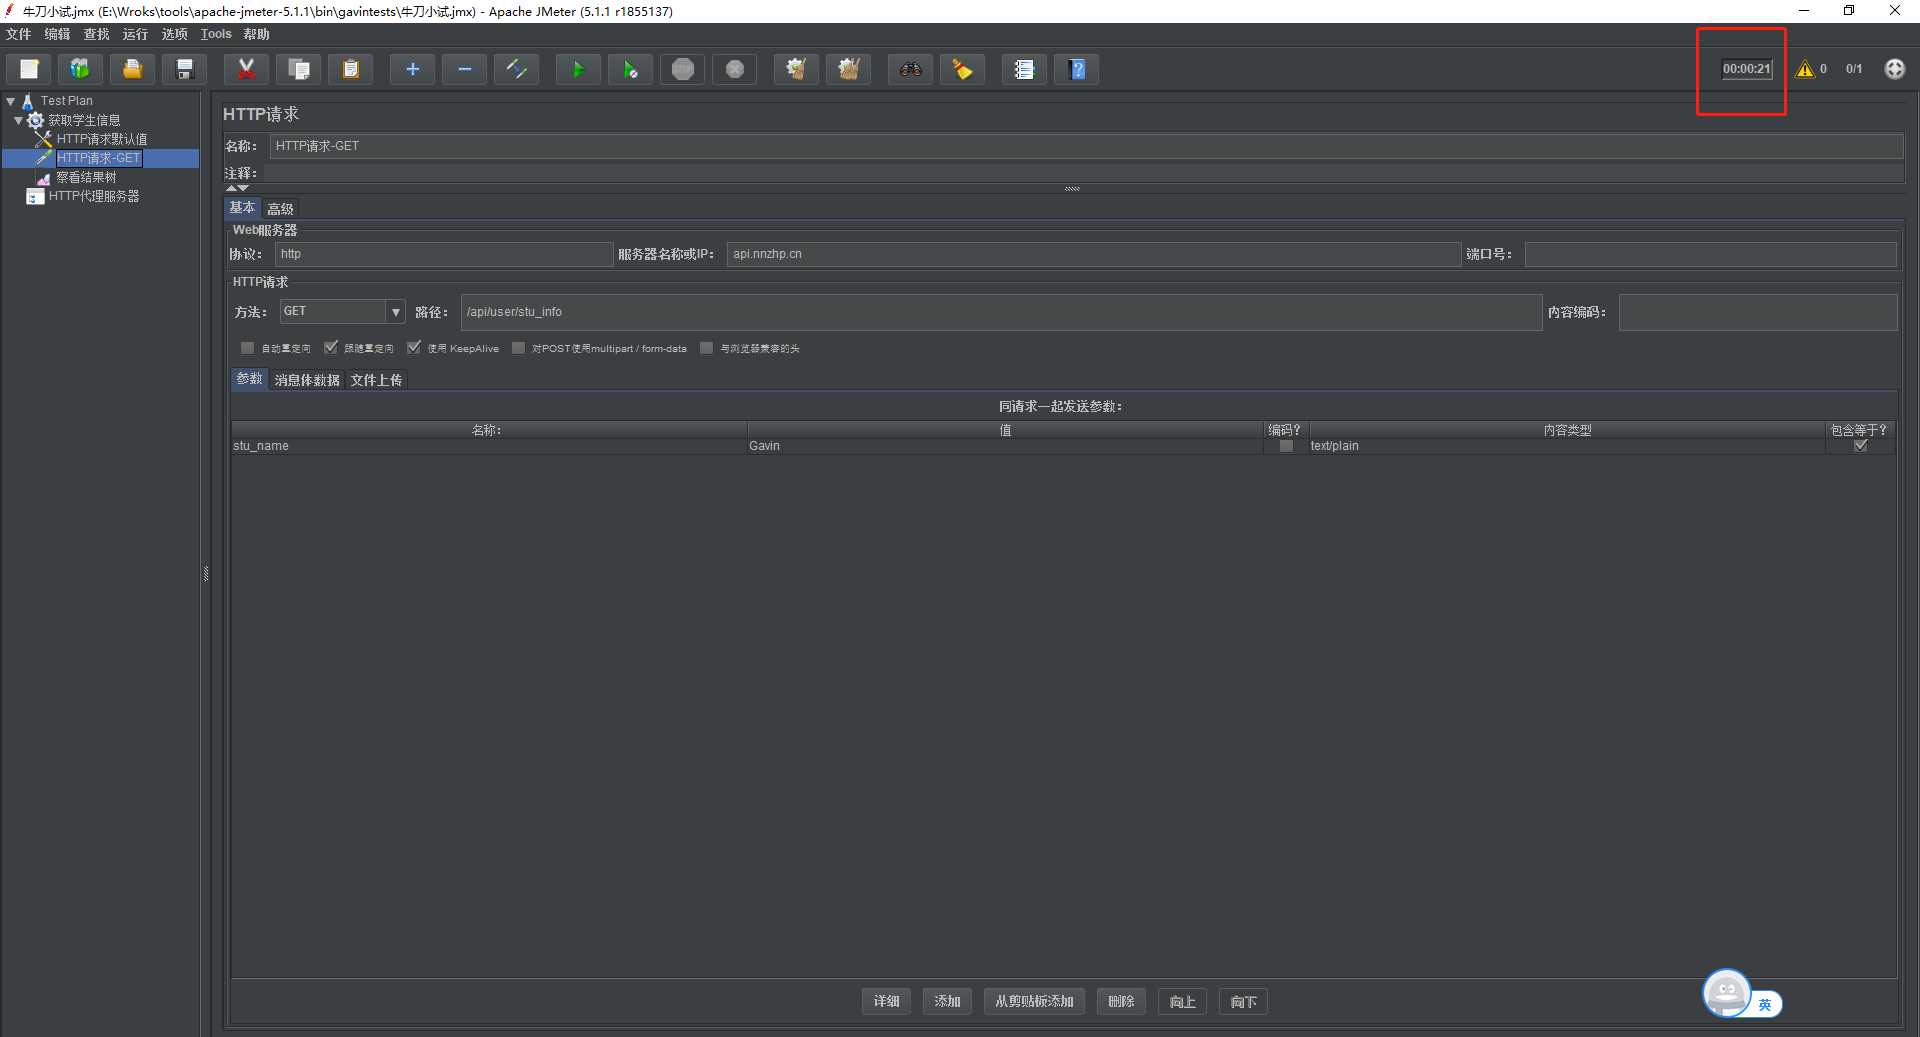Image resolution: width=1920 pixels, height=1037 pixels.
Task: Click the 端口号 input field
Action: (1710, 254)
